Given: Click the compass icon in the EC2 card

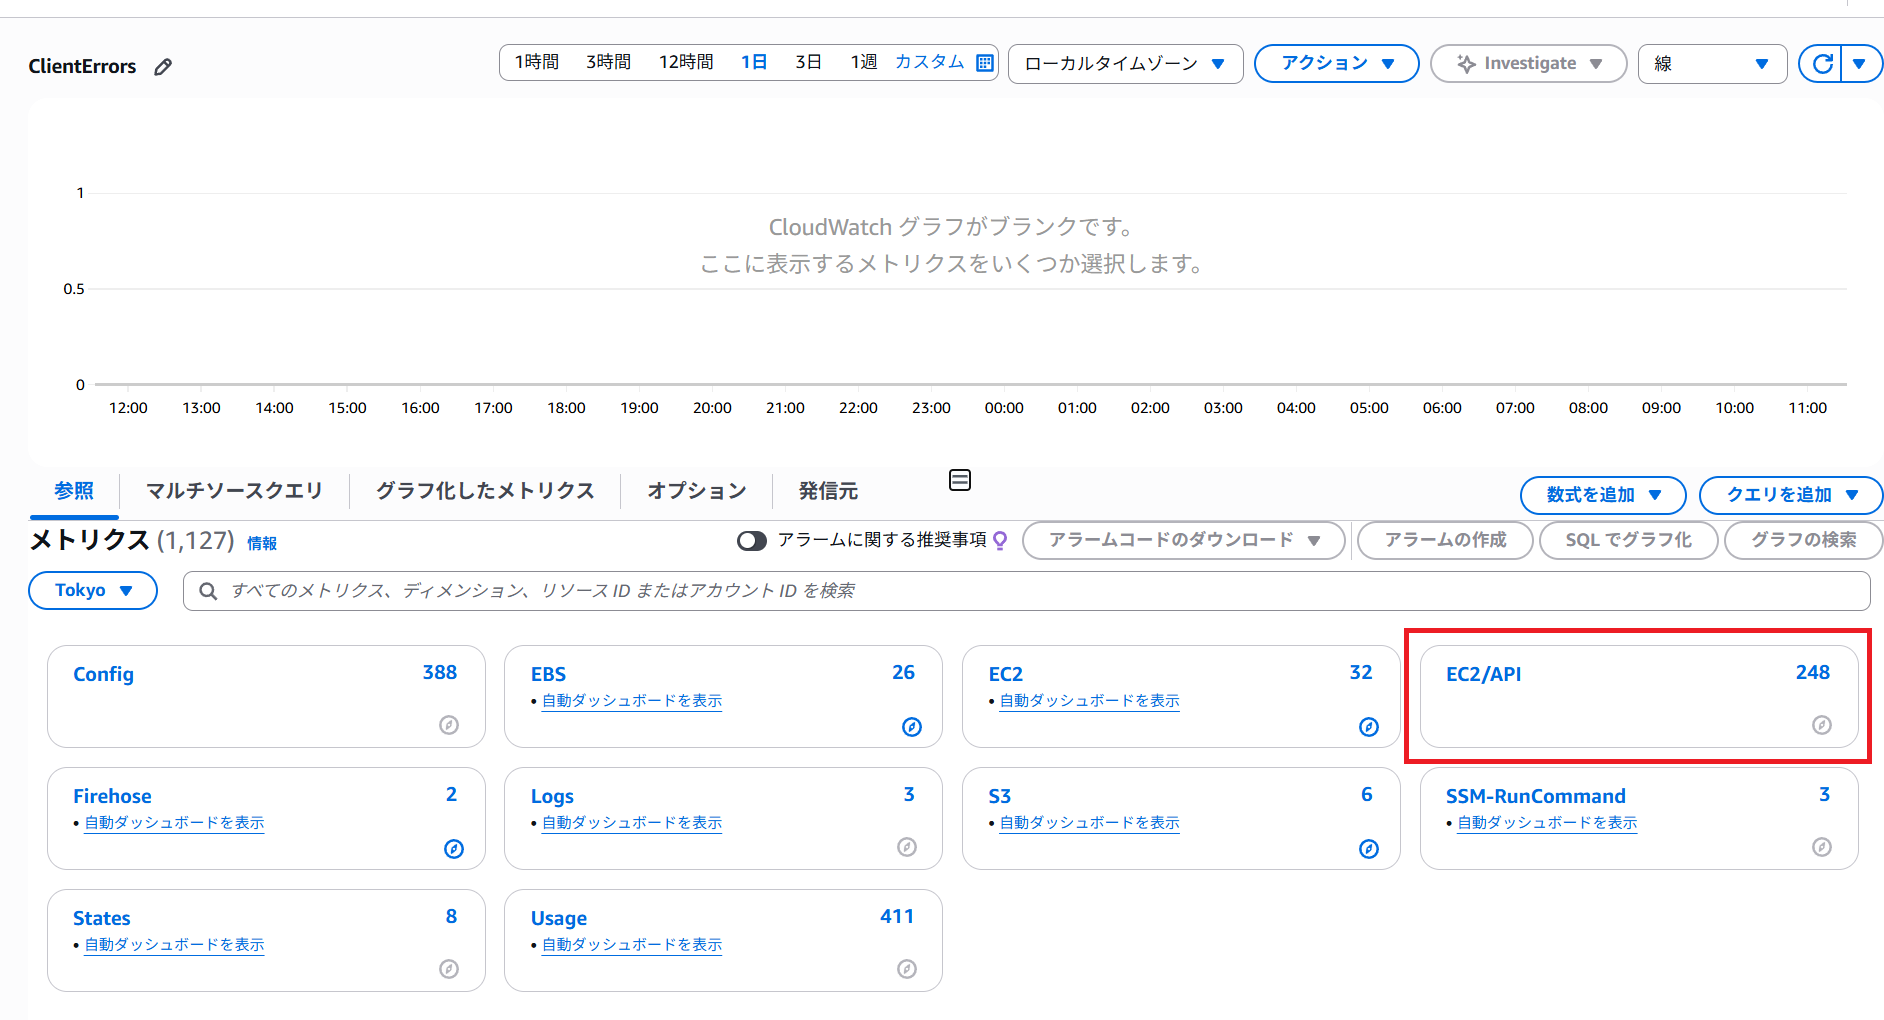Looking at the screenshot, I should coord(1369,727).
